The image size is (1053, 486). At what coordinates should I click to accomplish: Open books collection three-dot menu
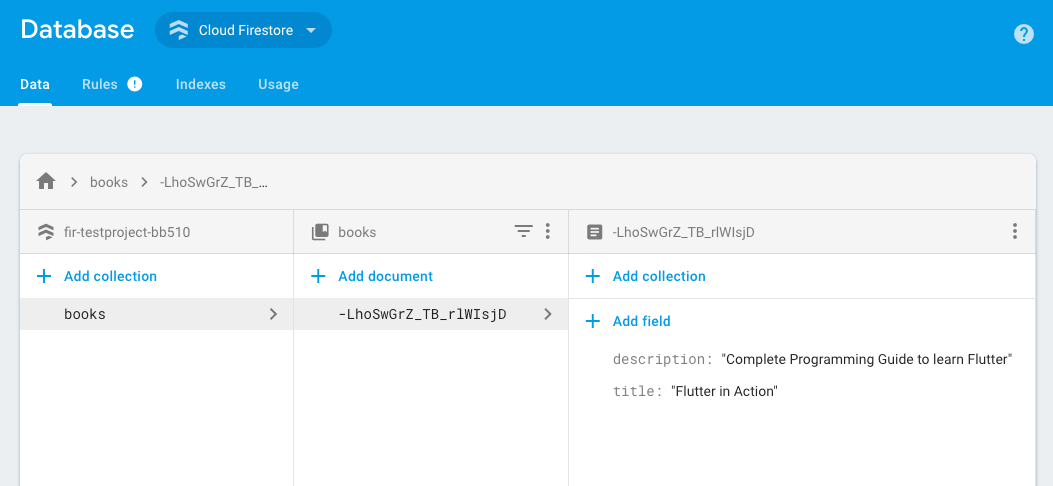click(x=548, y=232)
